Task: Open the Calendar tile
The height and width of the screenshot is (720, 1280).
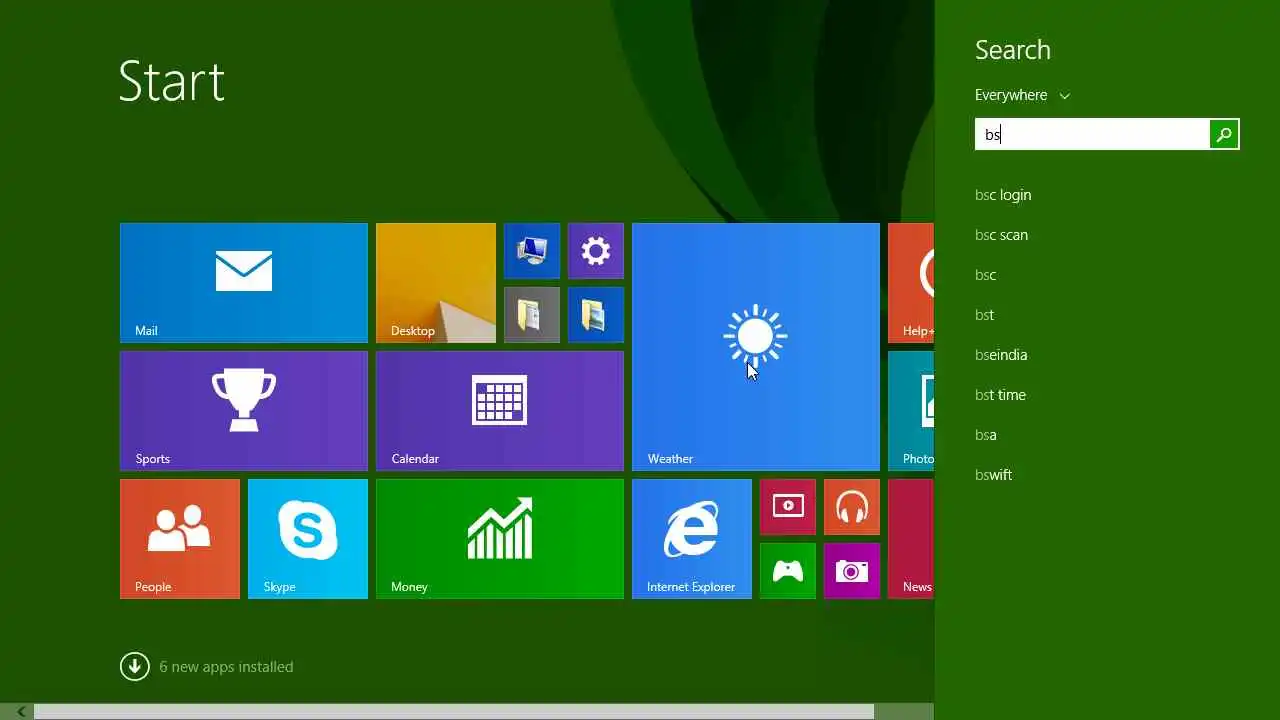Action: 500,411
